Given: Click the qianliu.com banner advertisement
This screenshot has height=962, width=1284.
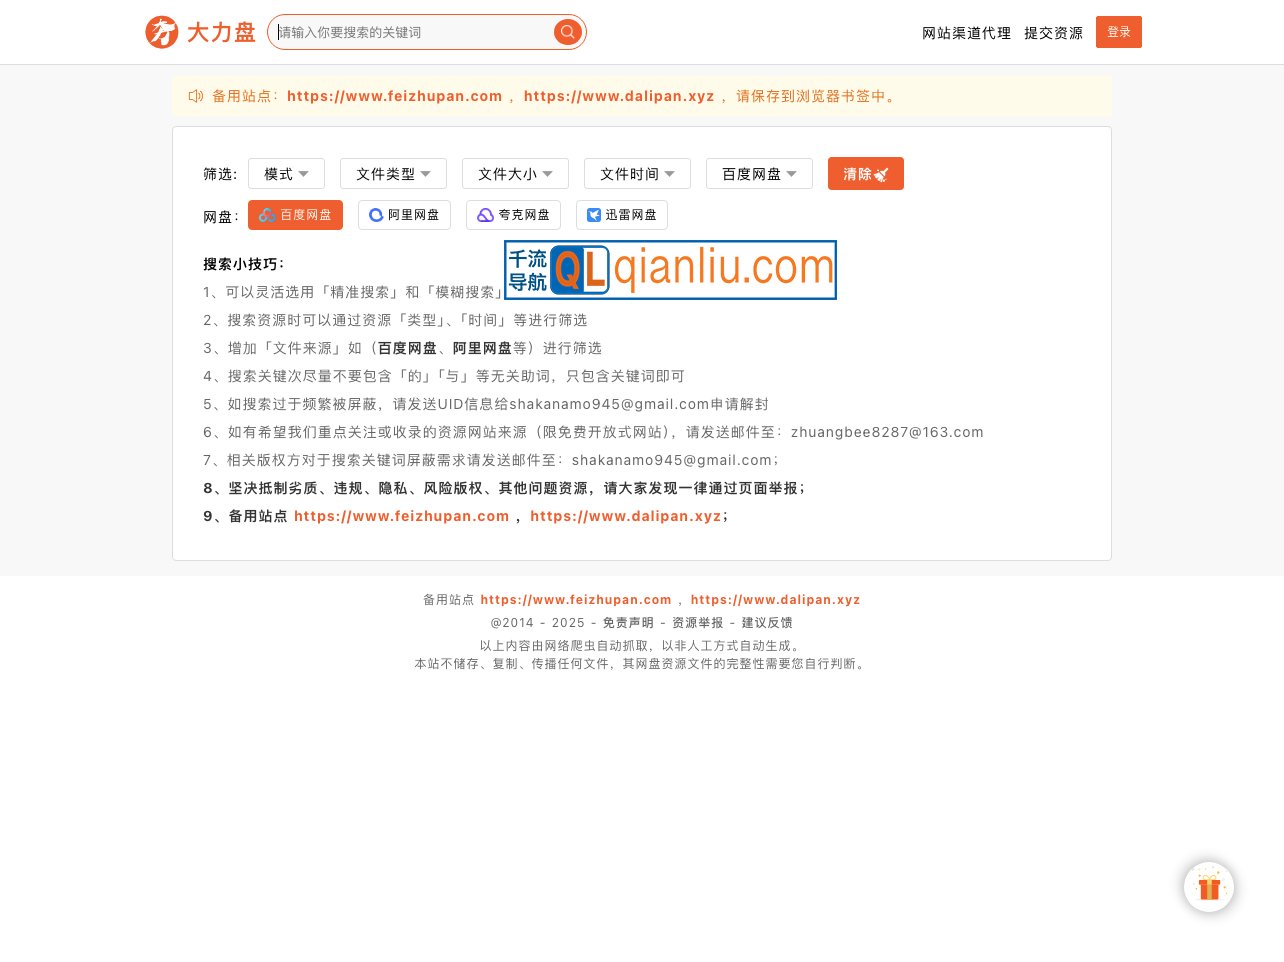Looking at the screenshot, I should pyautogui.click(x=670, y=269).
